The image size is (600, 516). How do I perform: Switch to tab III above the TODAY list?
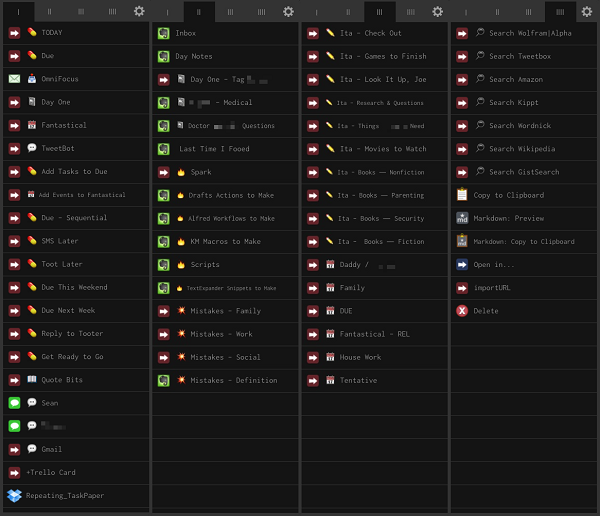click(x=81, y=11)
